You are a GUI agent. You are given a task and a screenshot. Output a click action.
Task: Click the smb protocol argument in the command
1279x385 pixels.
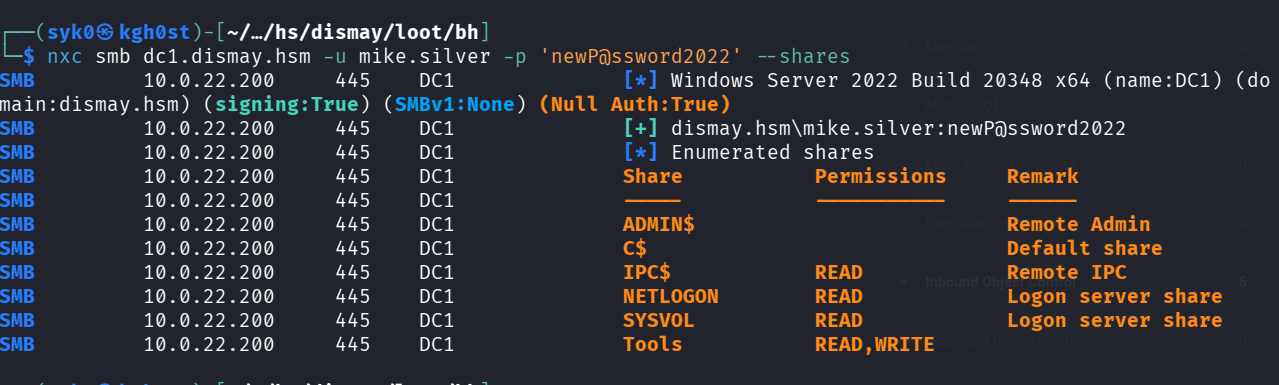(113, 57)
